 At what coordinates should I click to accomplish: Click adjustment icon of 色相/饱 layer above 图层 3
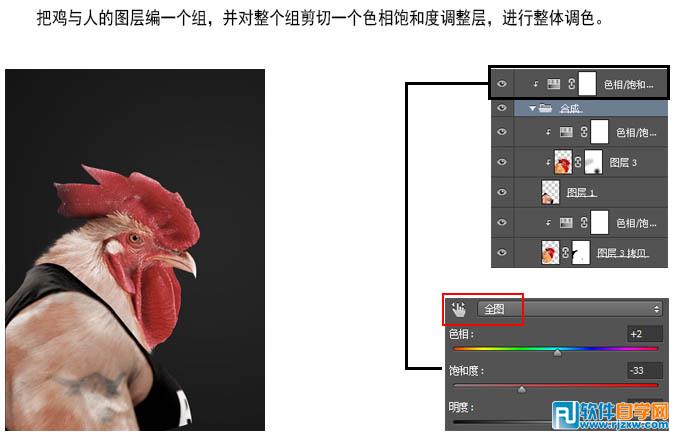[x=566, y=132]
